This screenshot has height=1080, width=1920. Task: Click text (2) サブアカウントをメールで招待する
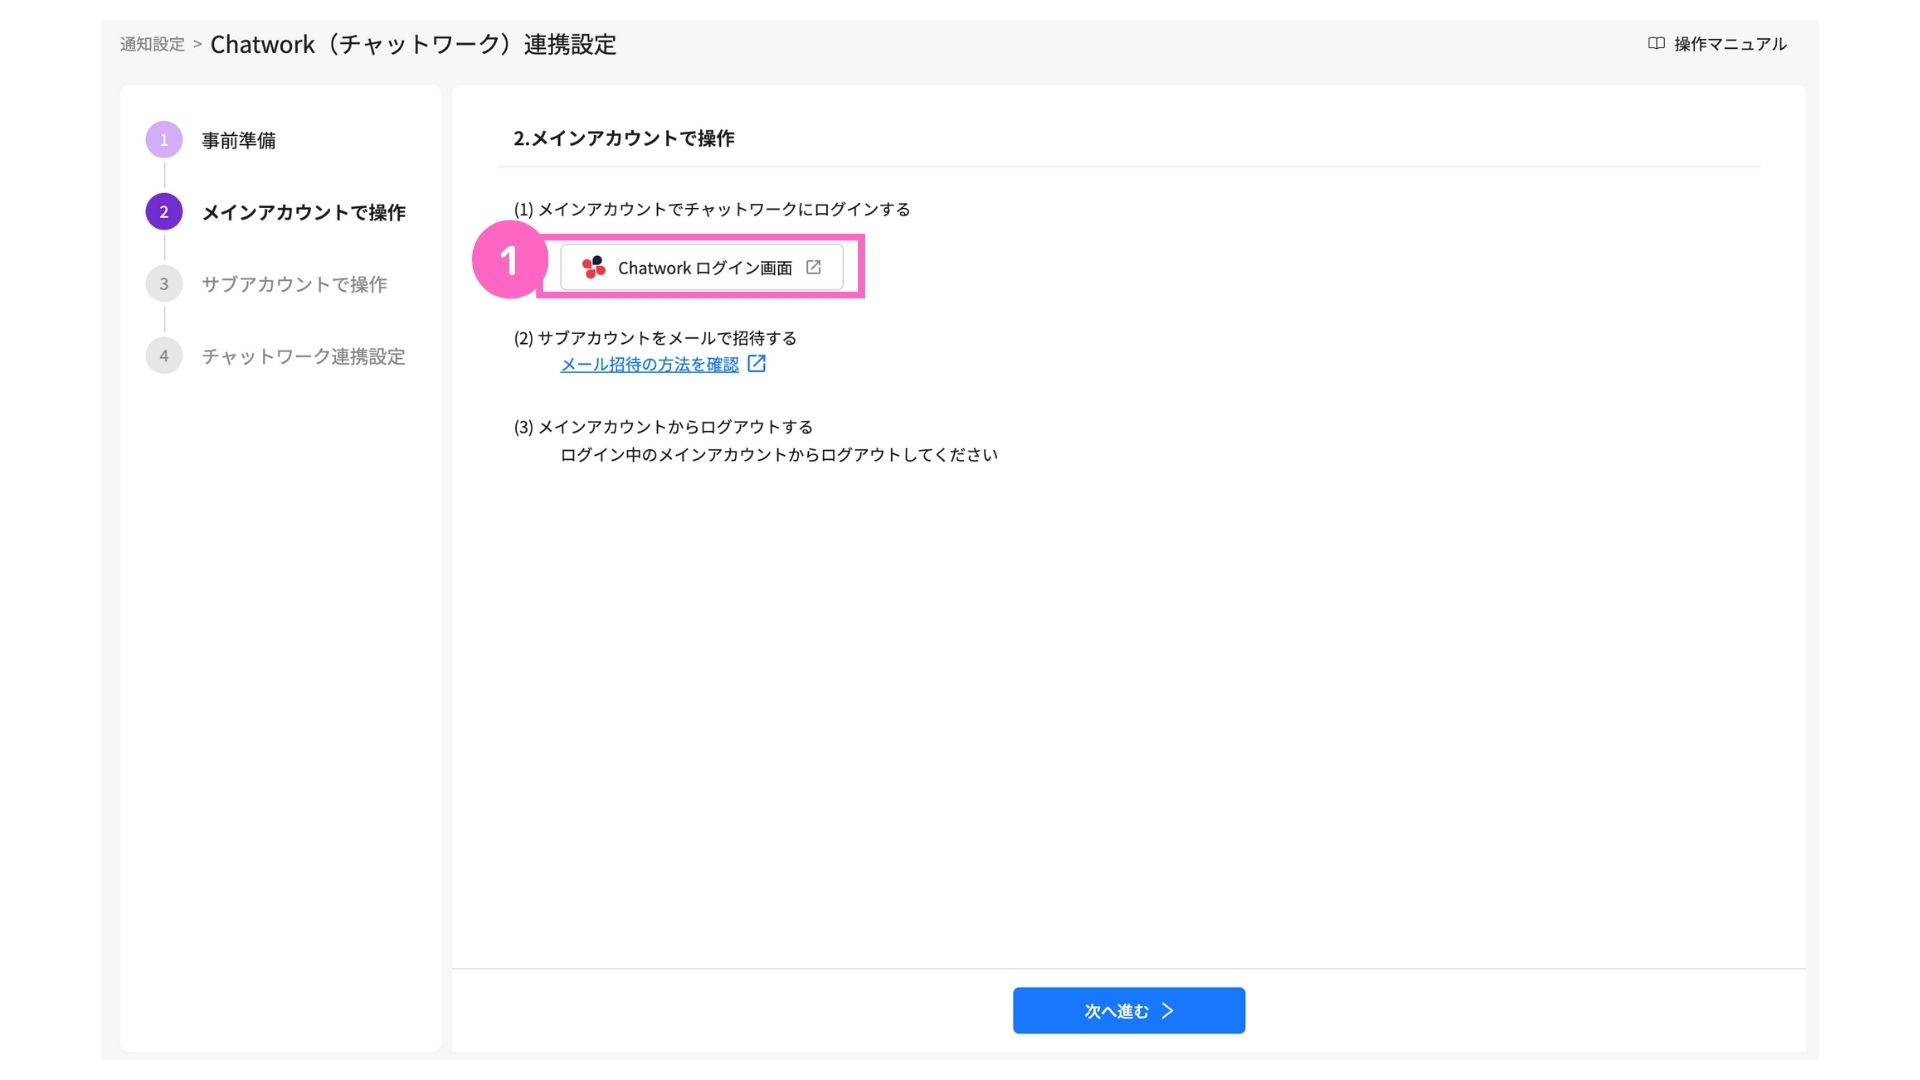(655, 339)
